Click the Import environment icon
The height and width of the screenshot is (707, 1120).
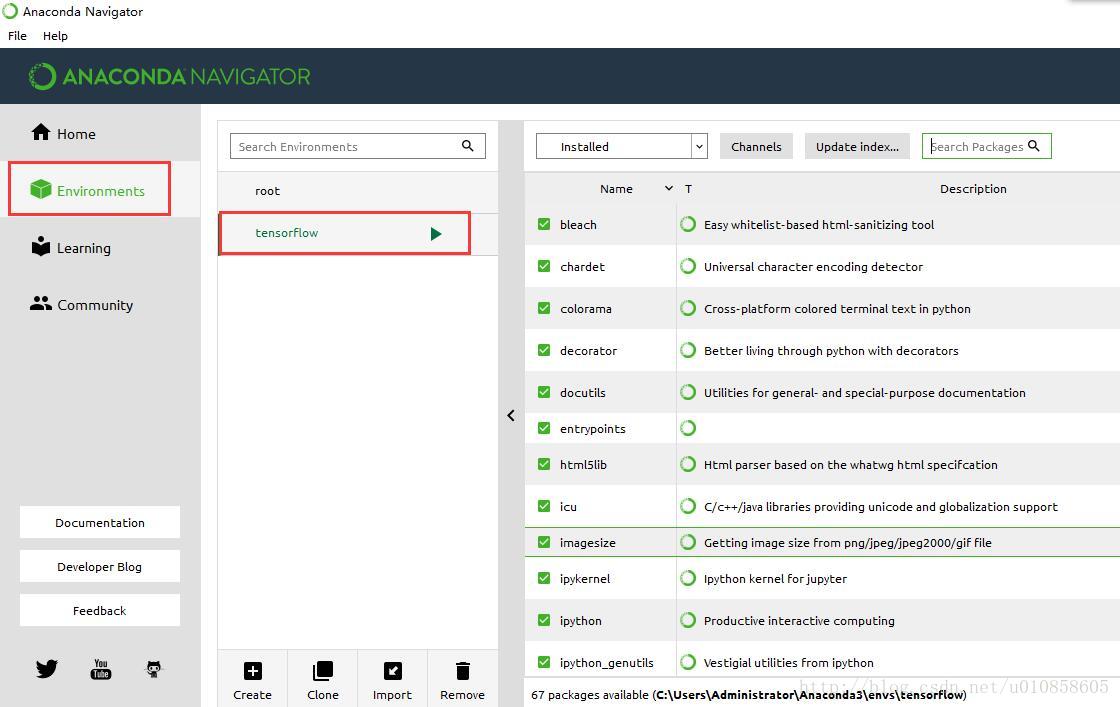click(x=392, y=671)
